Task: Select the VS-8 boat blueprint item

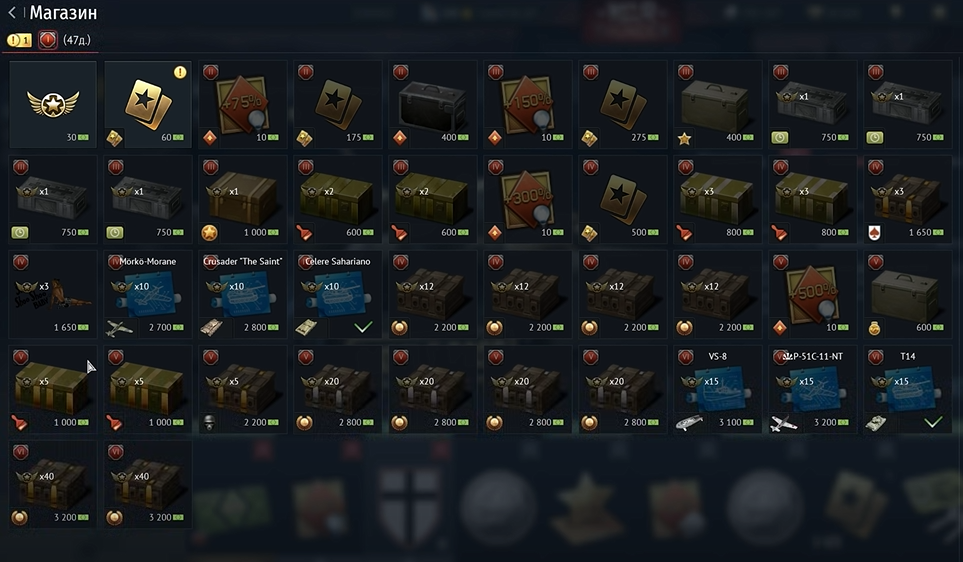Action: pyautogui.click(x=717, y=390)
